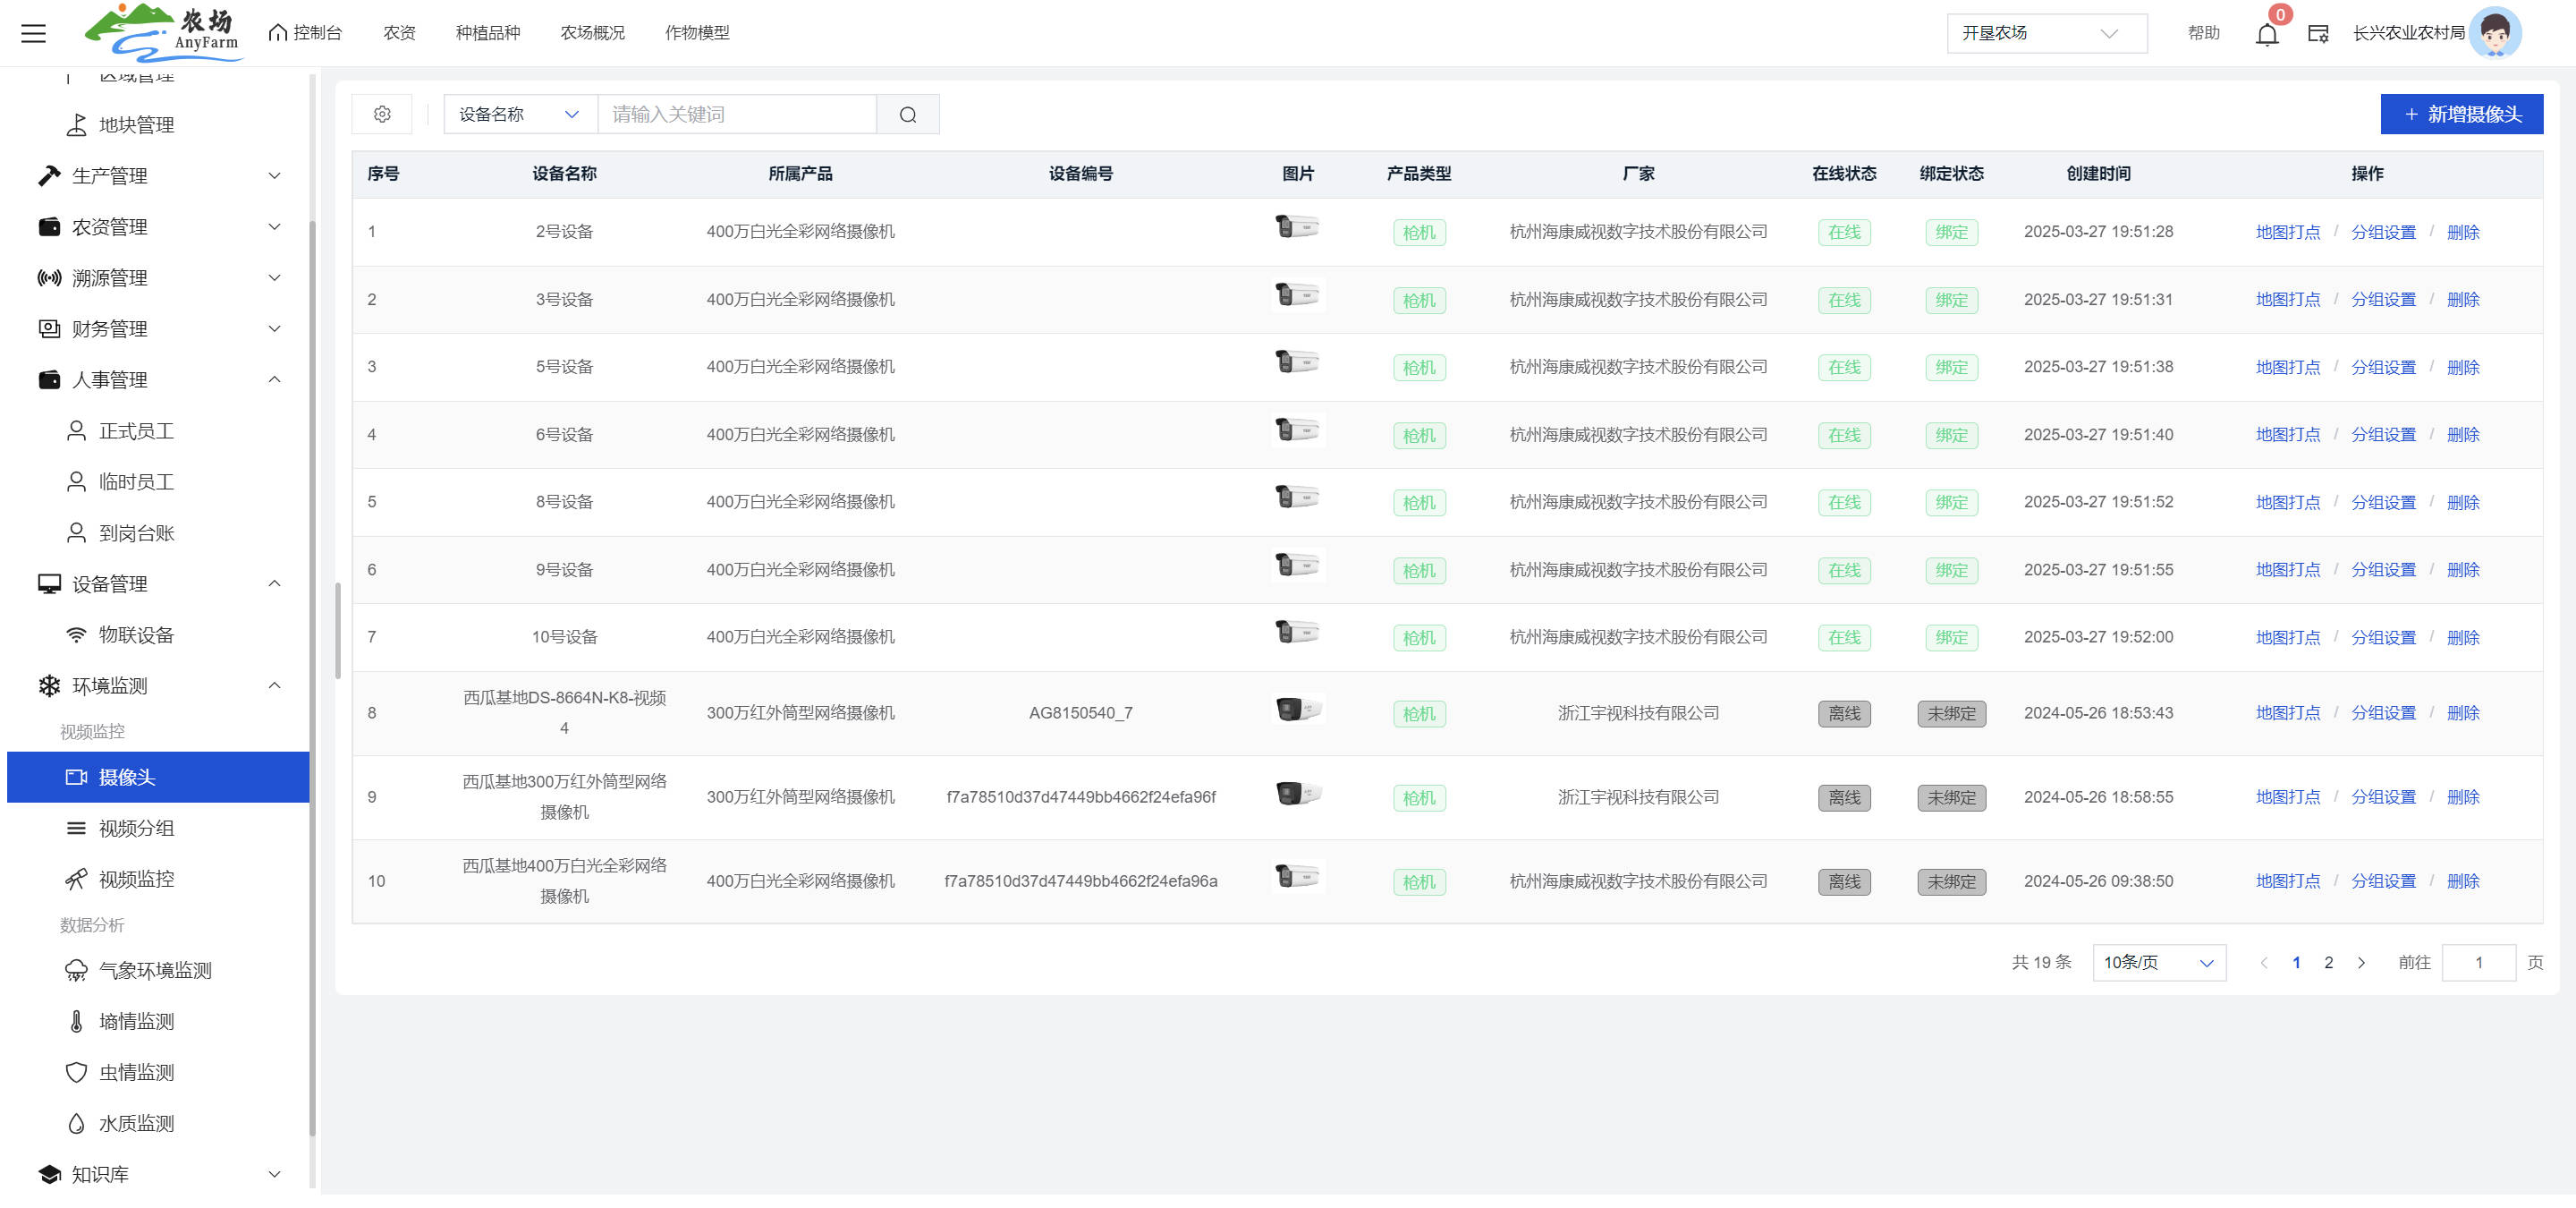
Task: Select 虫情监测 shield icon item
Action: 136,1072
